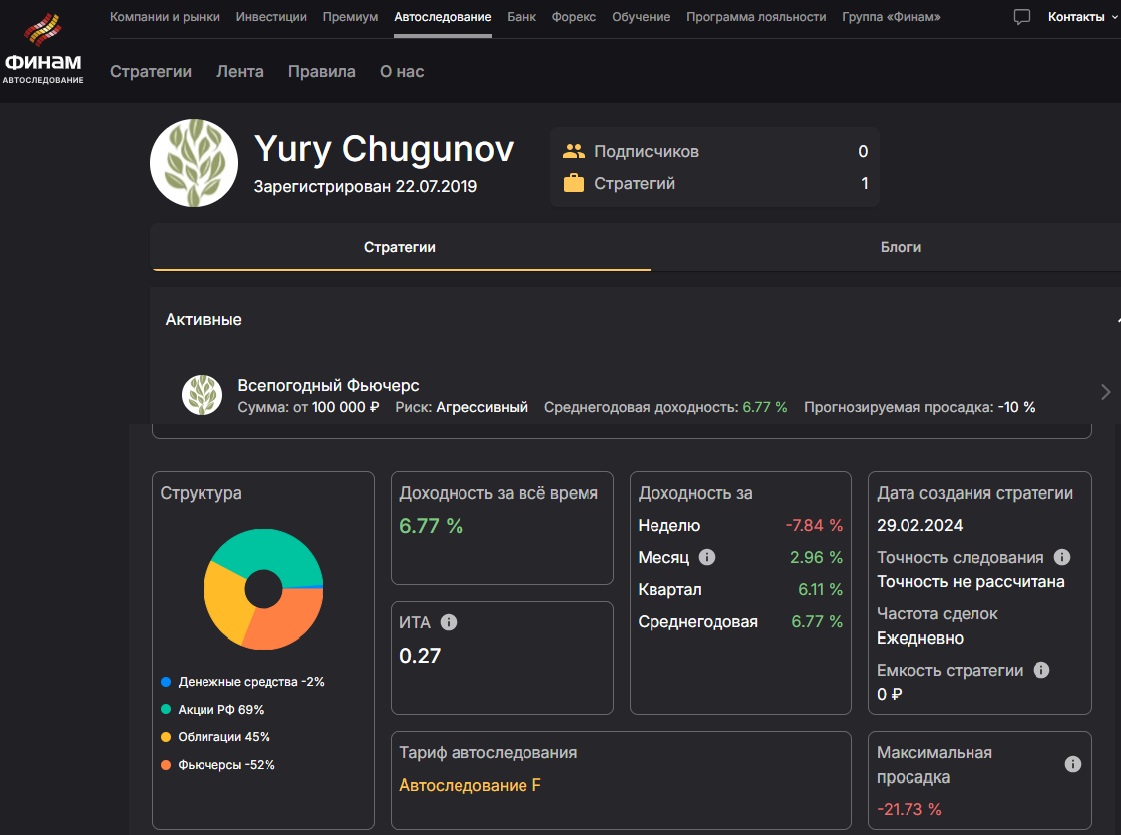Click the Подписчиков people icon
The height and width of the screenshot is (835, 1121).
click(573, 152)
